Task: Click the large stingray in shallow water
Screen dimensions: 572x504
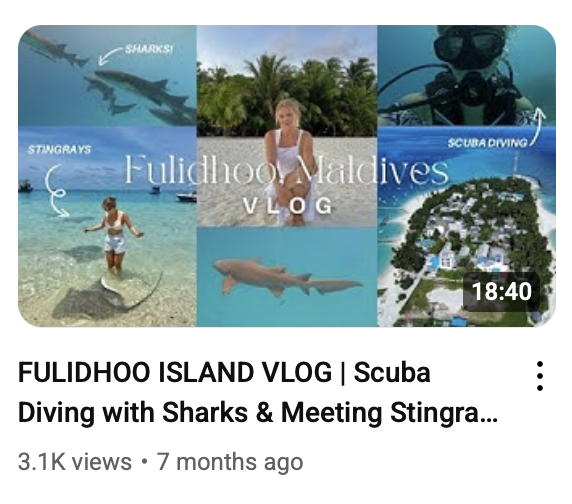Action: (x=106, y=297)
